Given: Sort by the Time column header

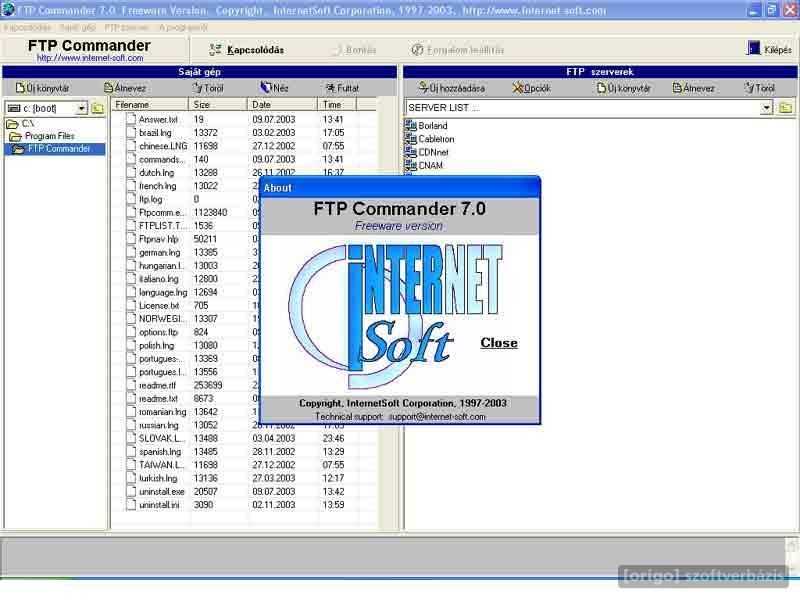Looking at the screenshot, I should (x=337, y=105).
